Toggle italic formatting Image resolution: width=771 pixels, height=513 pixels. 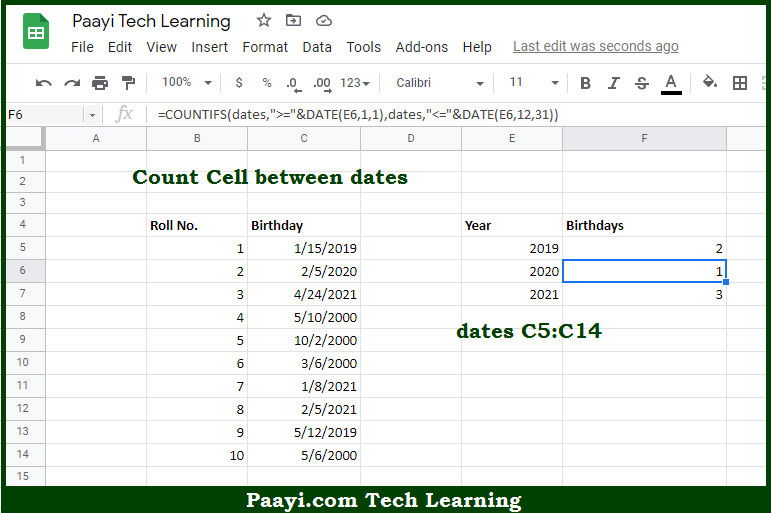tap(613, 83)
